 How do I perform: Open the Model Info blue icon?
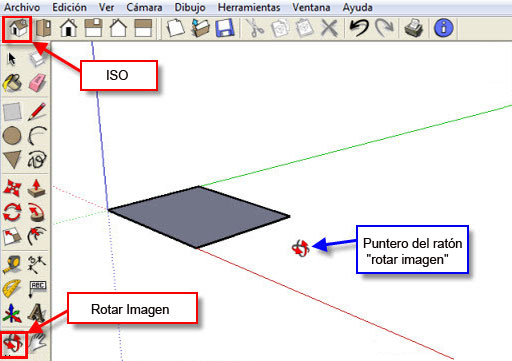coord(444,28)
